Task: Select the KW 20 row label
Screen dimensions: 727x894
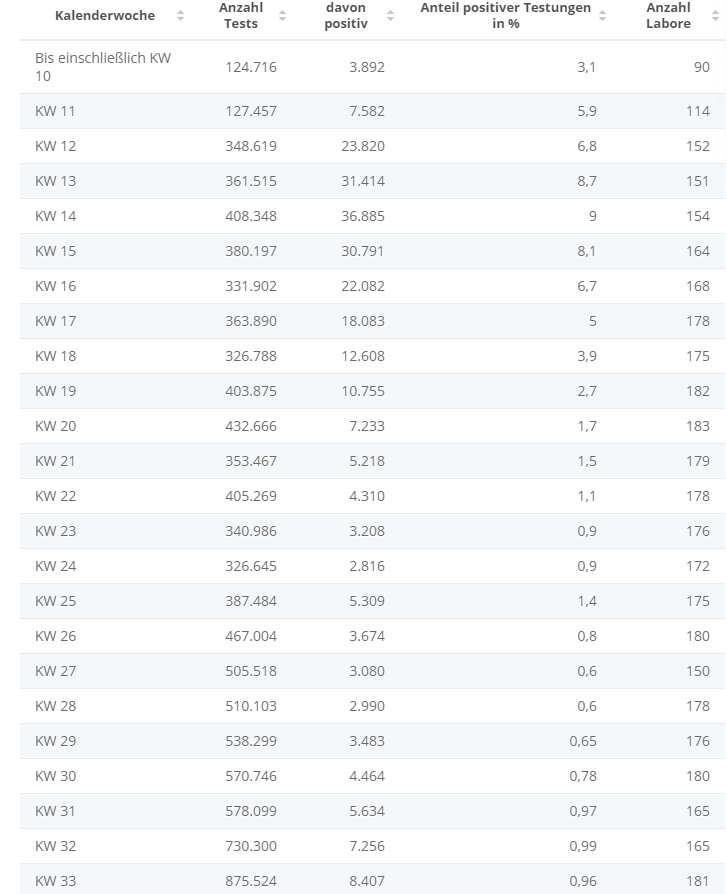Action: [x=55, y=426]
